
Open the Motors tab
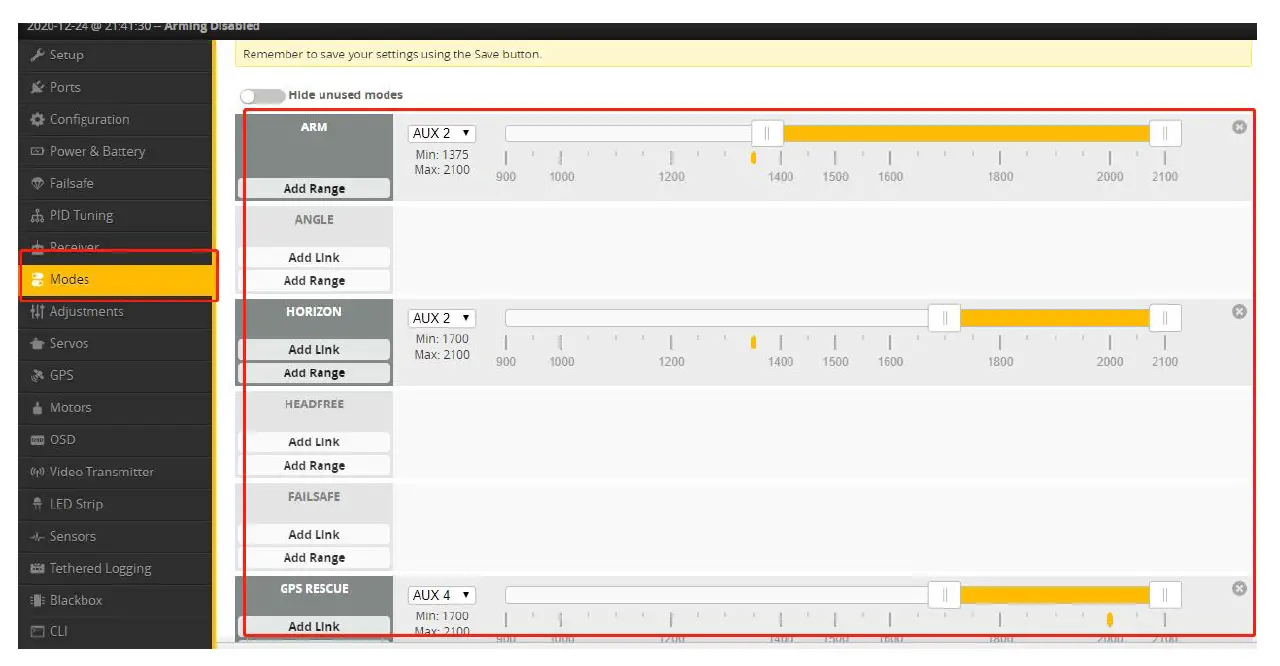tap(115, 407)
